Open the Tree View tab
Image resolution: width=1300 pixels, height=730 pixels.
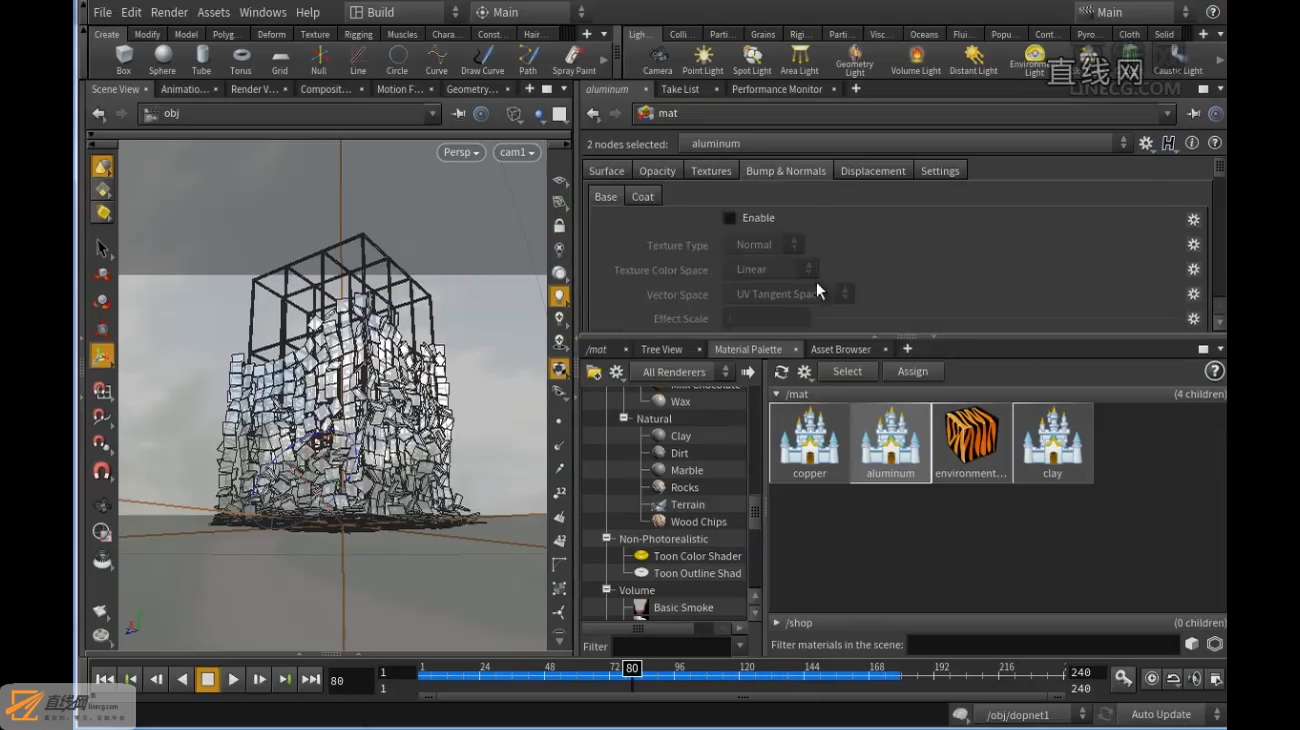[661, 349]
